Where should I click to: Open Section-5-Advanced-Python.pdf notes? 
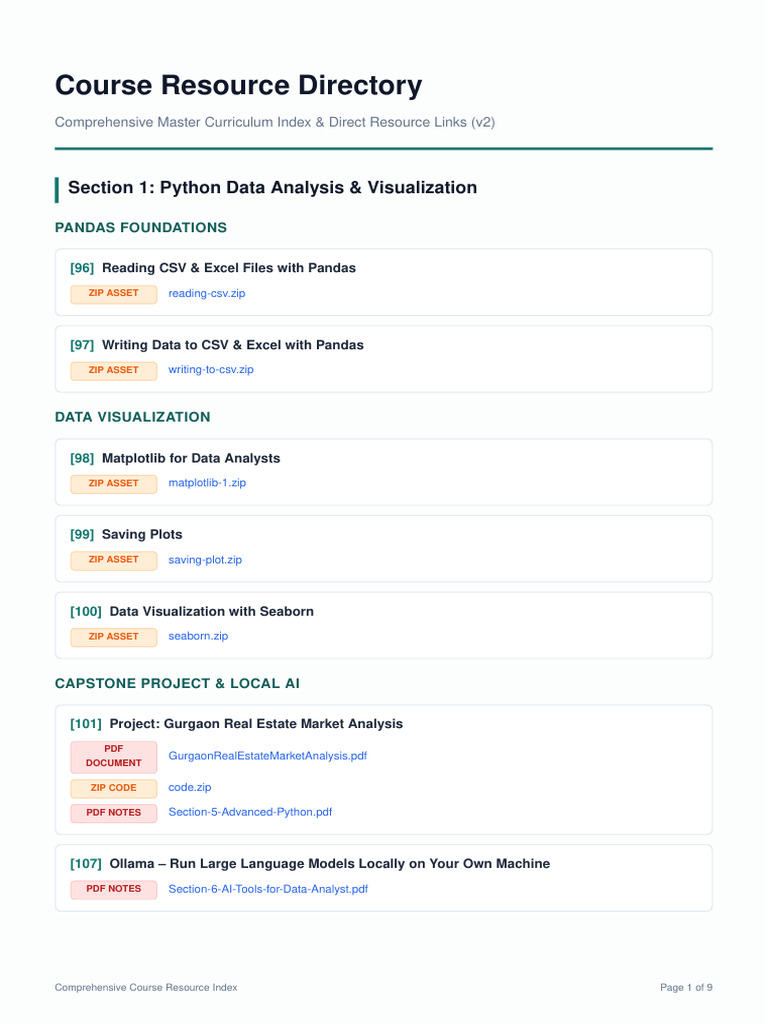tap(250, 813)
